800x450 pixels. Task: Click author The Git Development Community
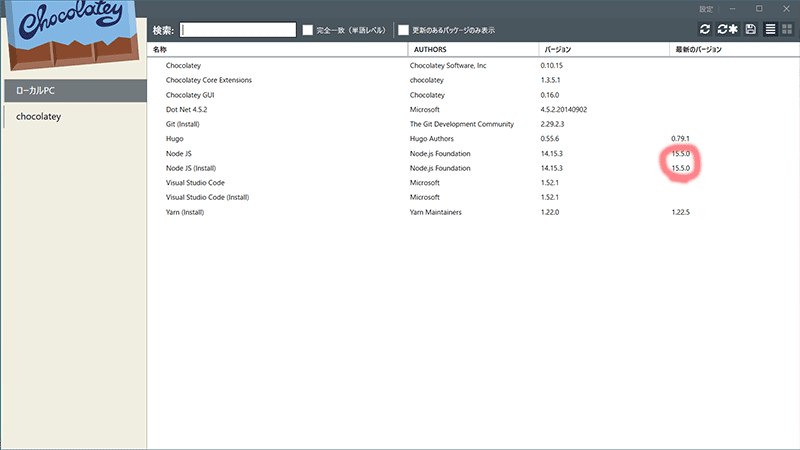click(462, 124)
